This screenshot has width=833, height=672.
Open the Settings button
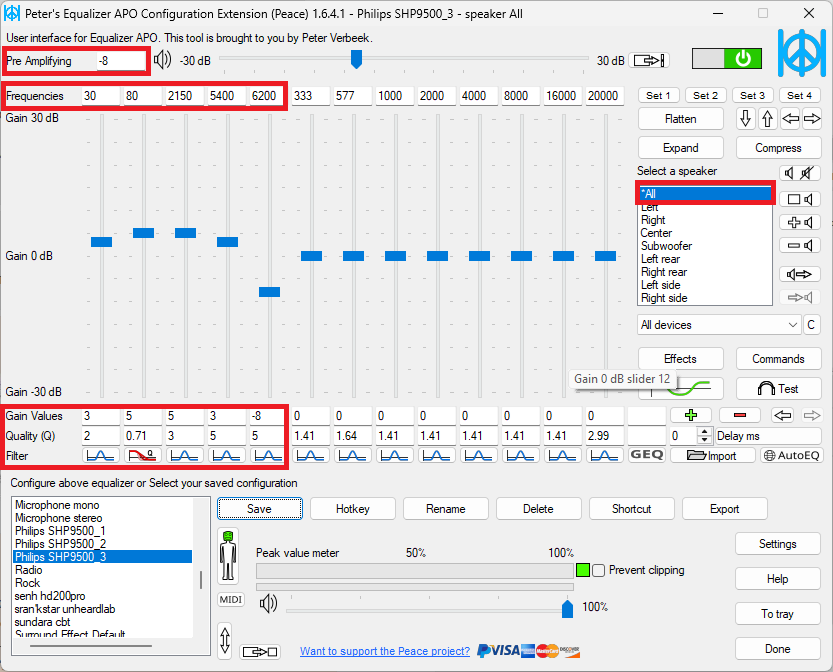click(x=778, y=543)
